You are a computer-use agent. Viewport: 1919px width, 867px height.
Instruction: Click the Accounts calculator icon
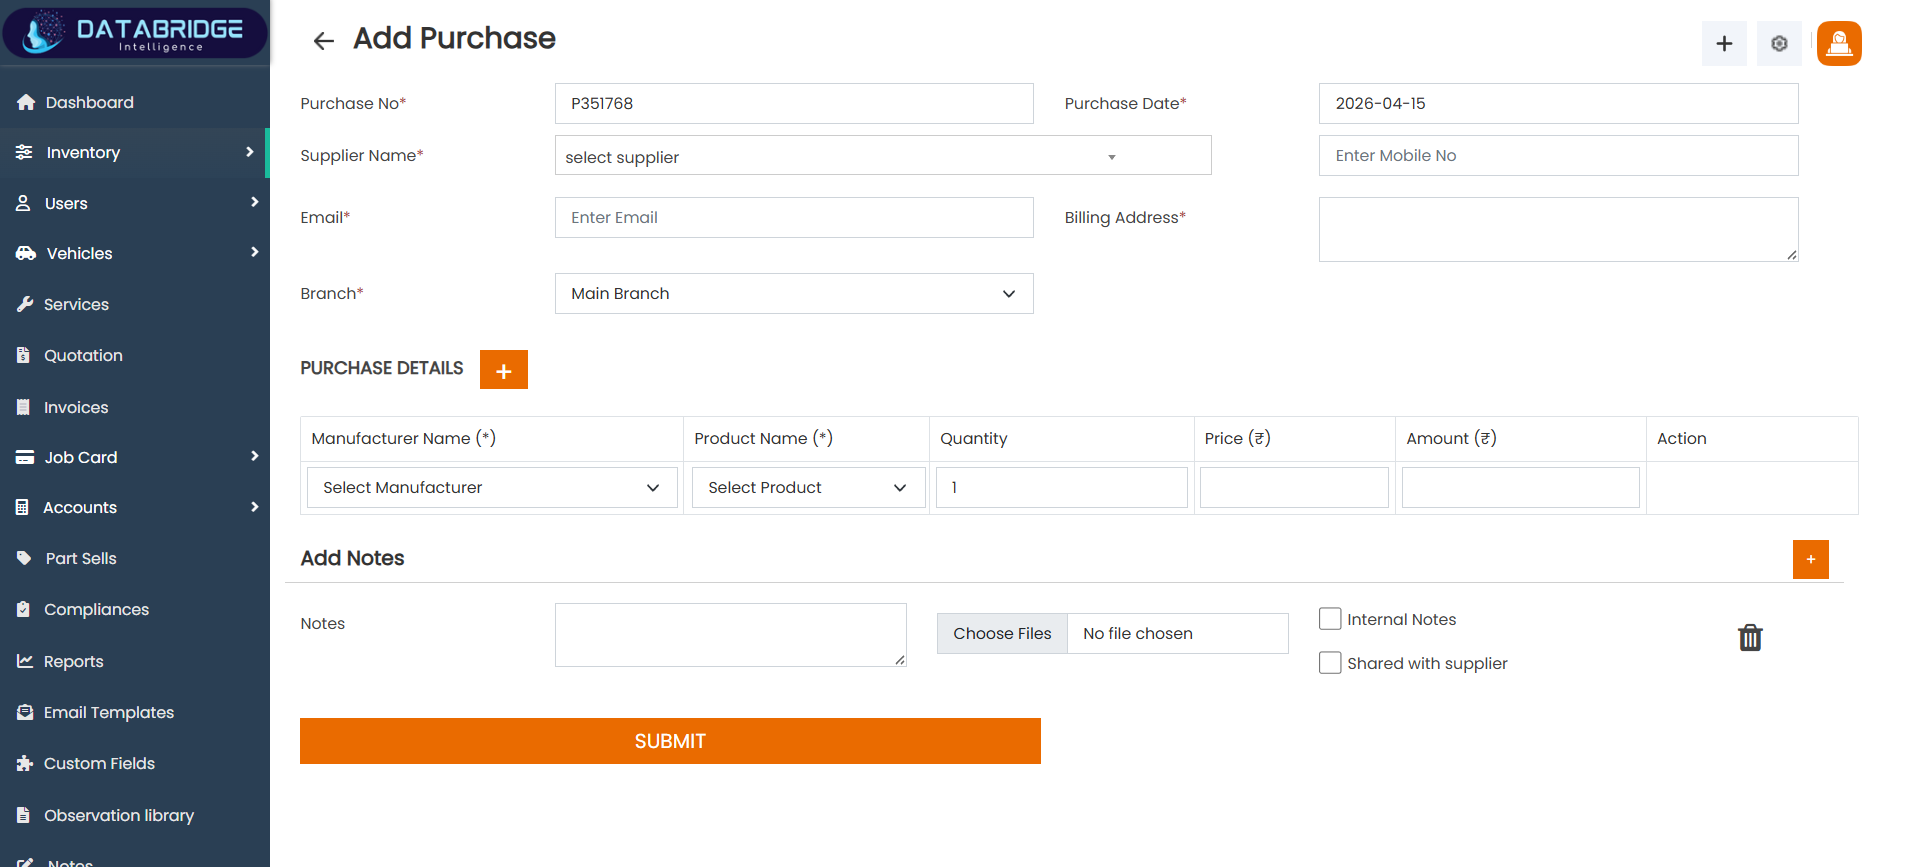22,507
